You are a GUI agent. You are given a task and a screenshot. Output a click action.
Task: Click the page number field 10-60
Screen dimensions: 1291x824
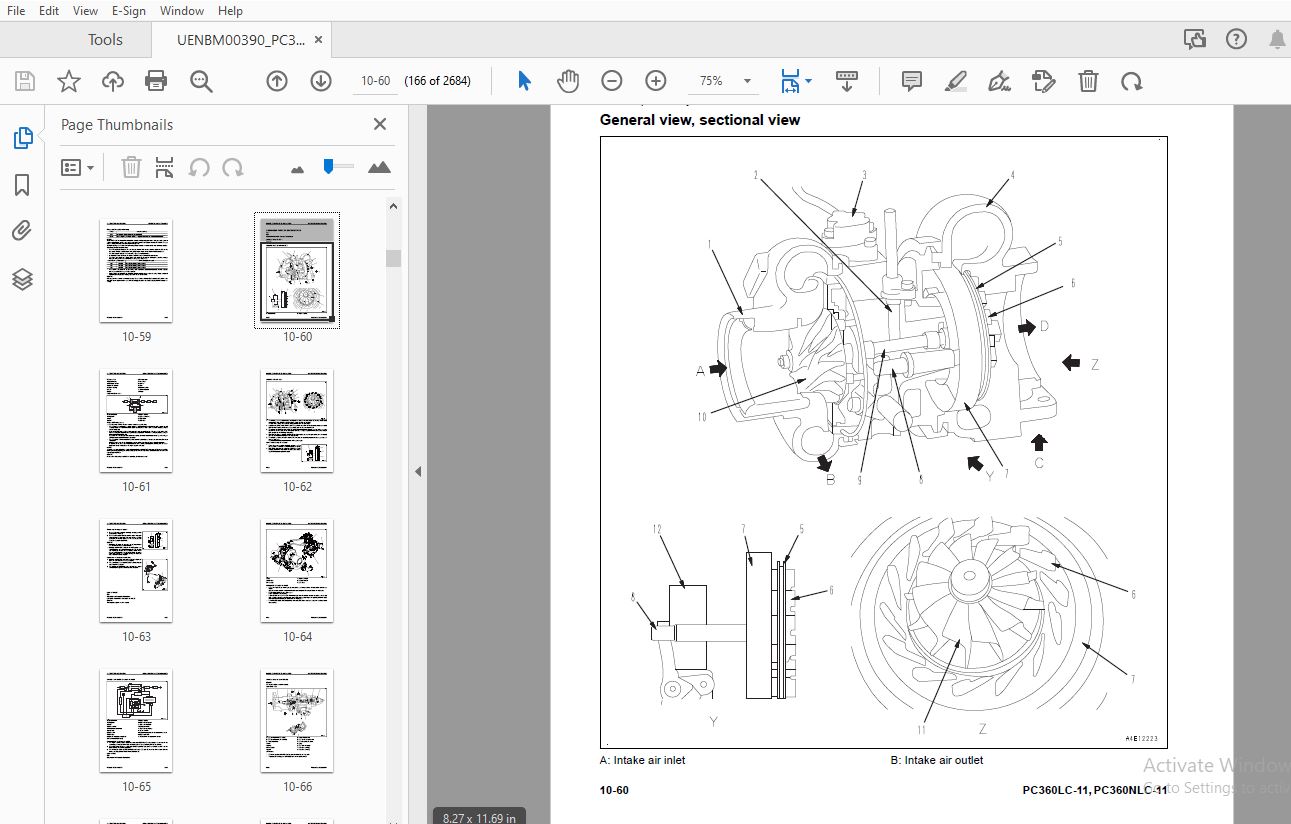[375, 81]
